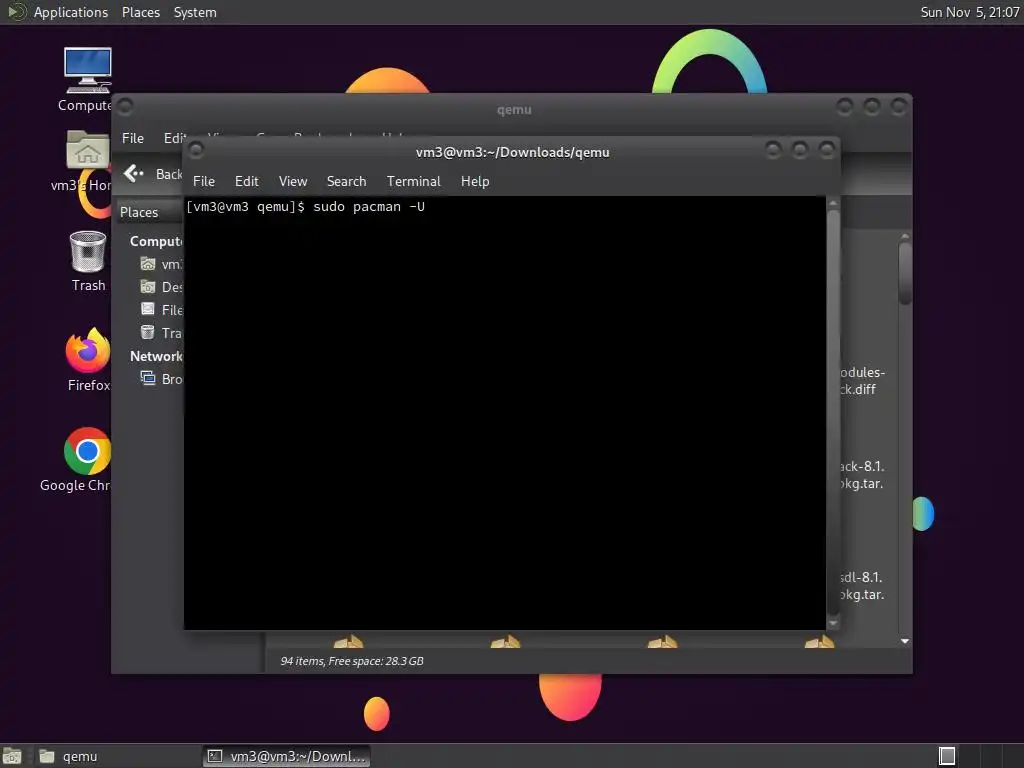Image resolution: width=1024 pixels, height=768 pixels.
Task: Select Browse Network entry in sidebar
Action: point(161,379)
